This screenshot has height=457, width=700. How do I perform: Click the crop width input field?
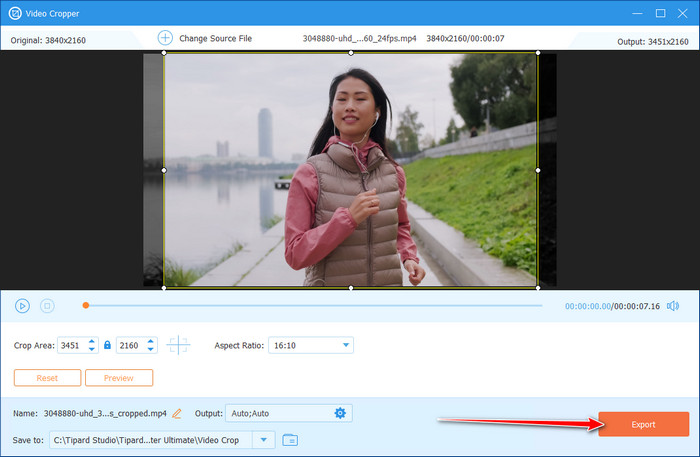tap(73, 345)
